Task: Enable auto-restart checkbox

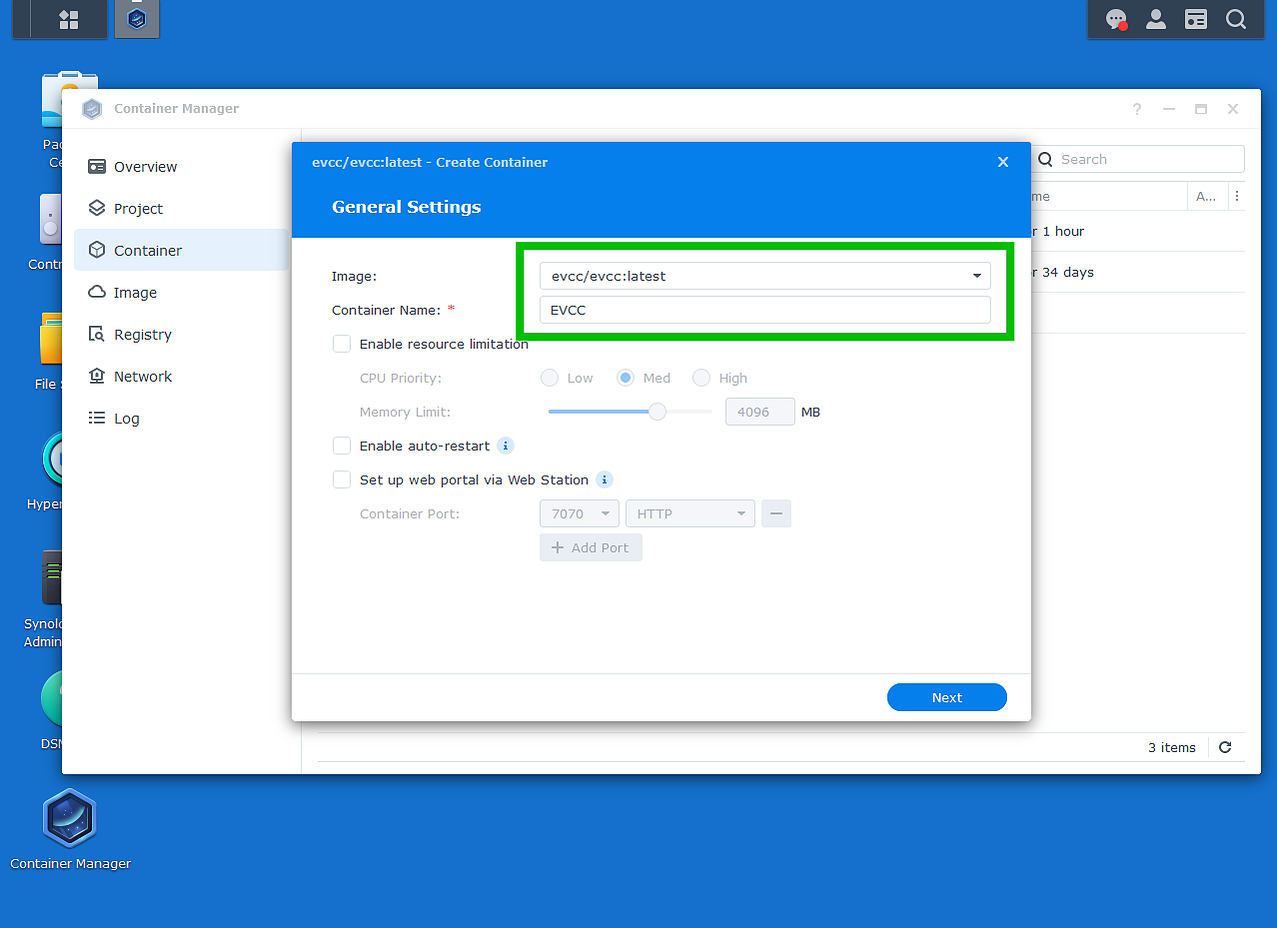Action: tap(342, 446)
